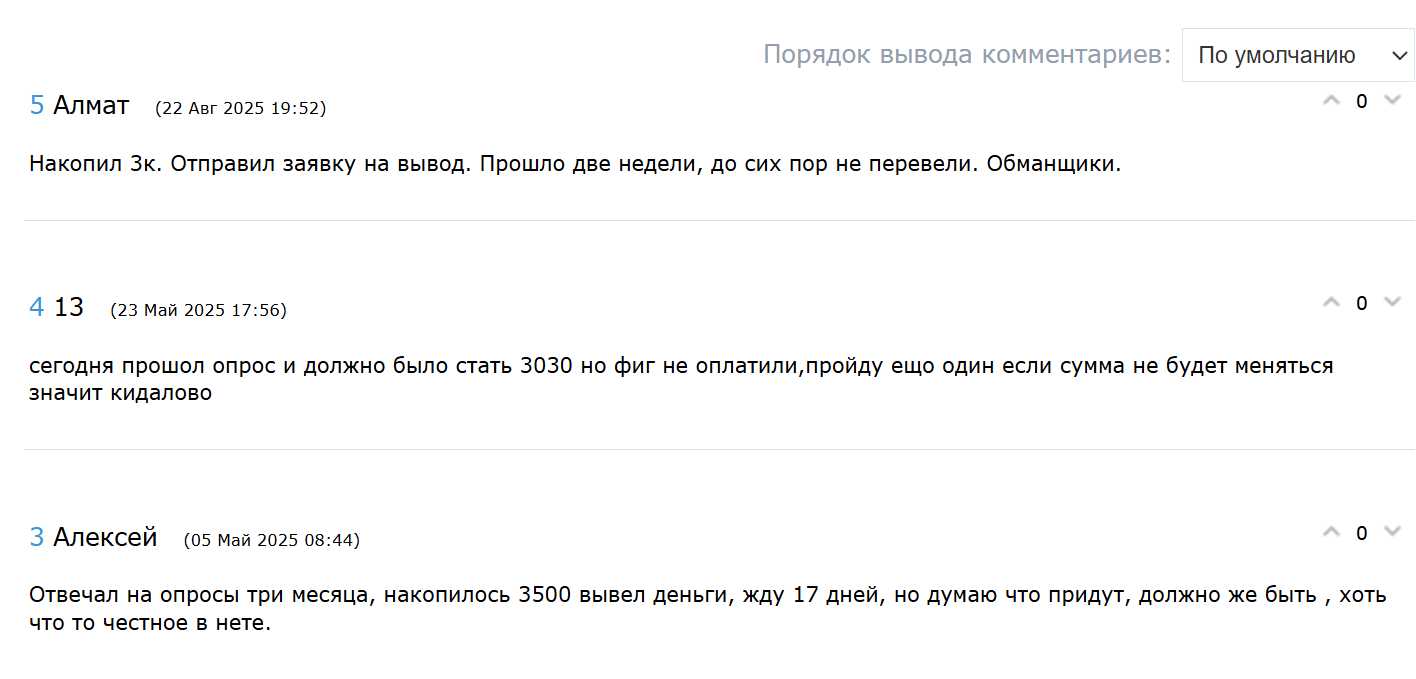Click the comment number 5 link
This screenshot has width=1416, height=679.
click(37, 105)
